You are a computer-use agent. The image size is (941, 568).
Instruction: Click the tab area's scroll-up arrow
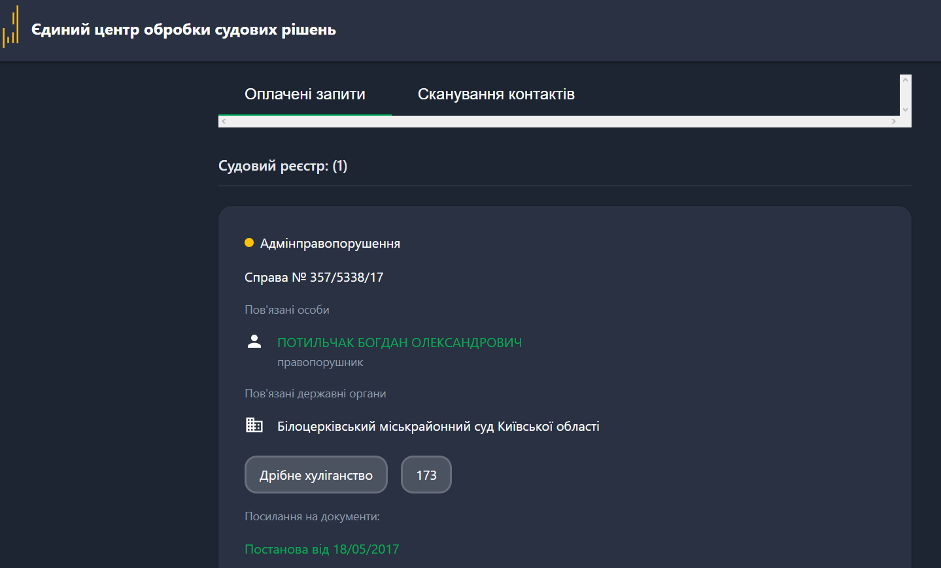pos(906,80)
